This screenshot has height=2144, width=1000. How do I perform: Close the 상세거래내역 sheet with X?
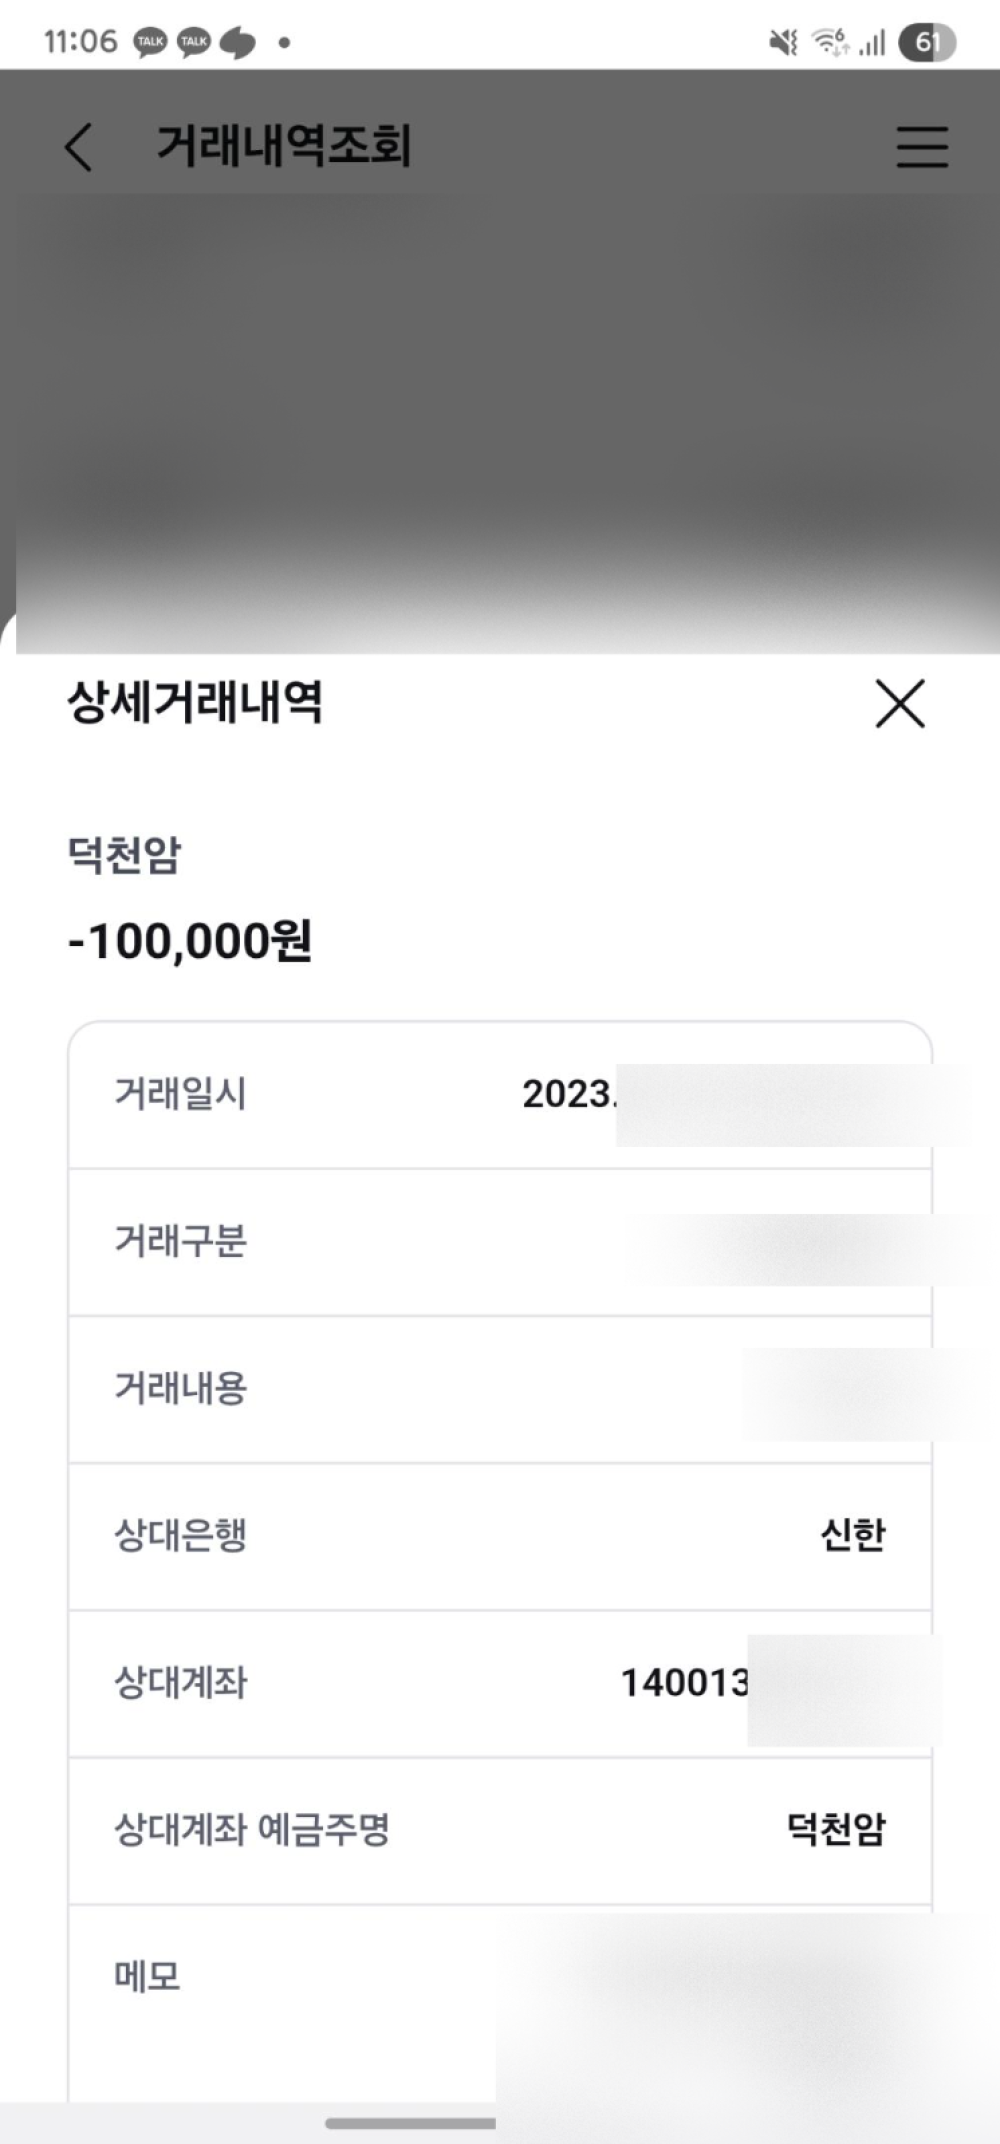pyautogui.click(x=900, y=703)
